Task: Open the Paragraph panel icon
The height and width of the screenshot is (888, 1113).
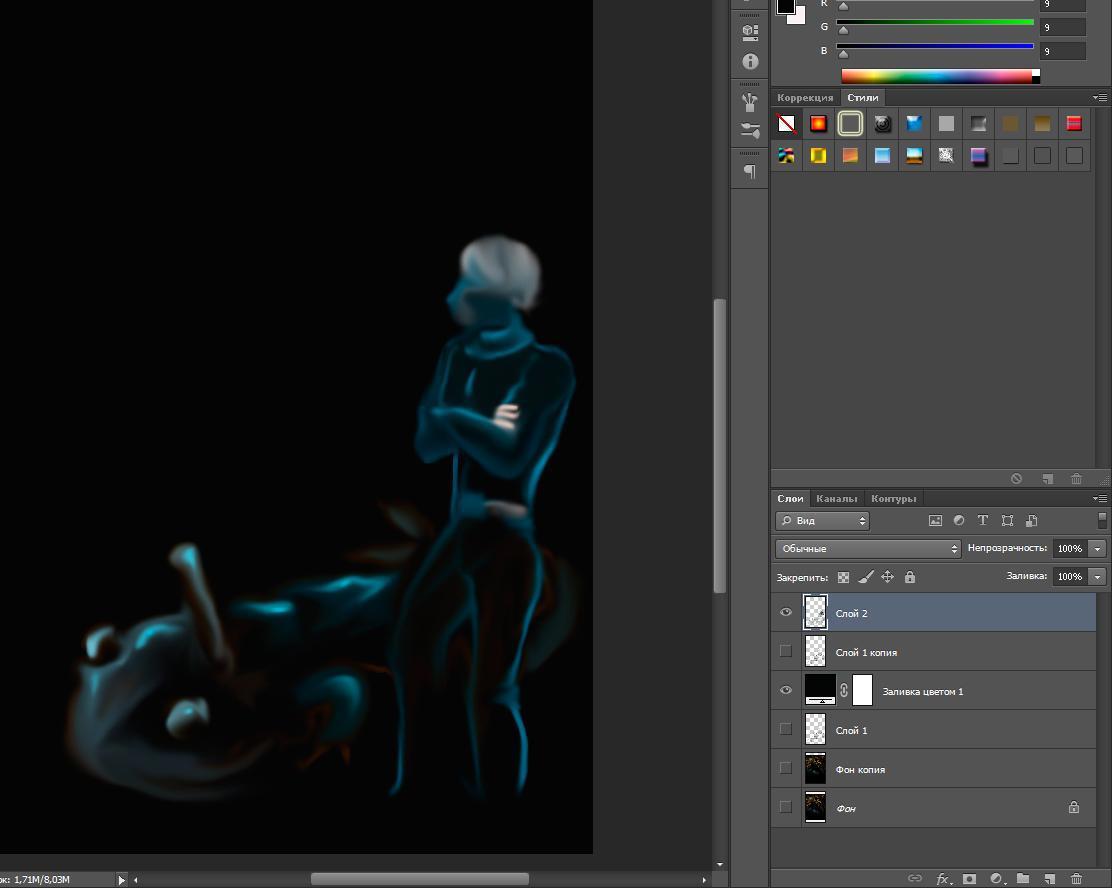Action: (x=750, y=171)
